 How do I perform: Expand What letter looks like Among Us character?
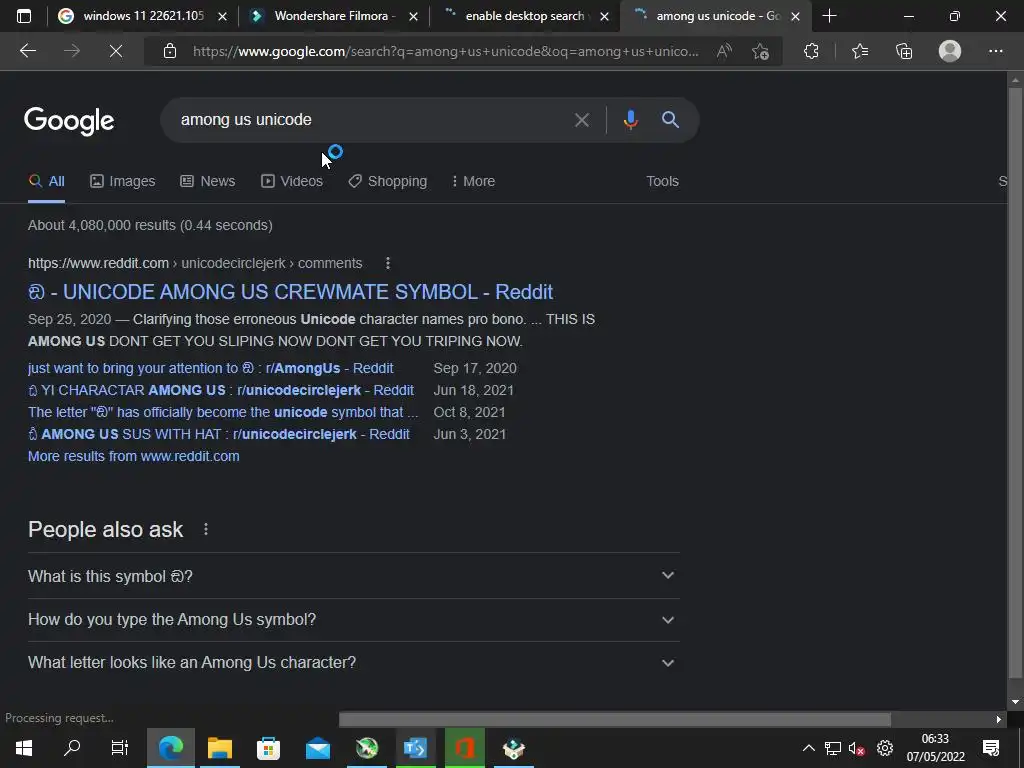click(354, 662)
